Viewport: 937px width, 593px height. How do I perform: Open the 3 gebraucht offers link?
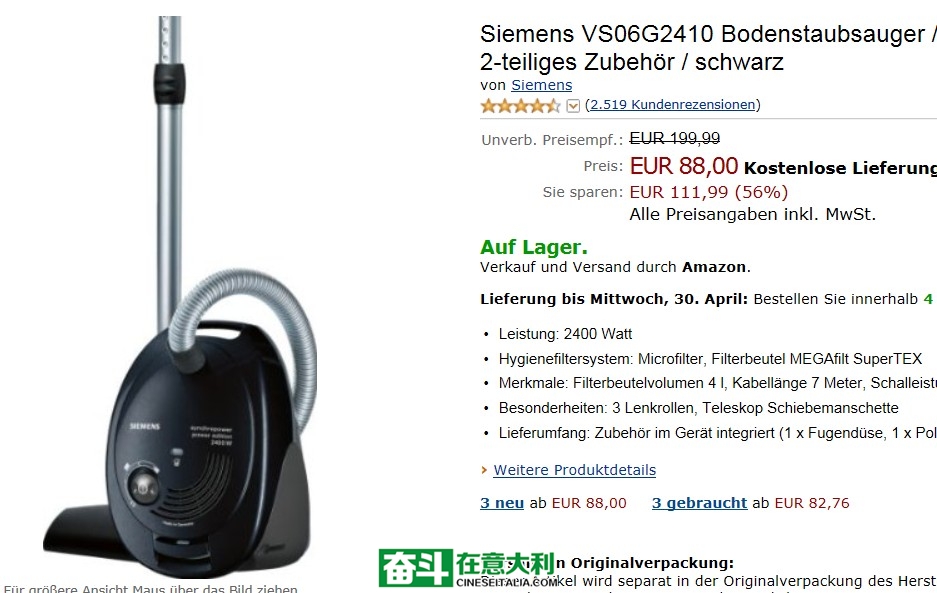click(x=699, y=503)
